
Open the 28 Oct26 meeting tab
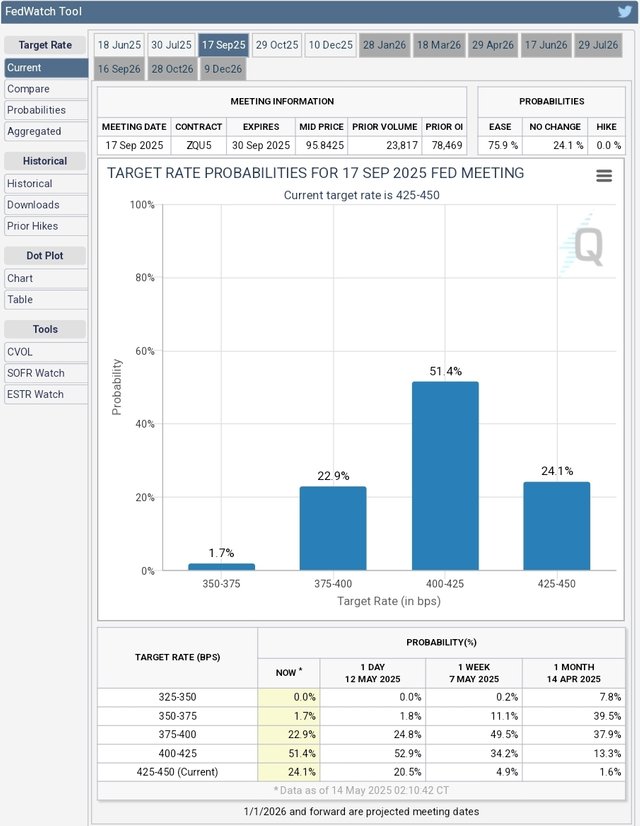(x=172, y=69)
